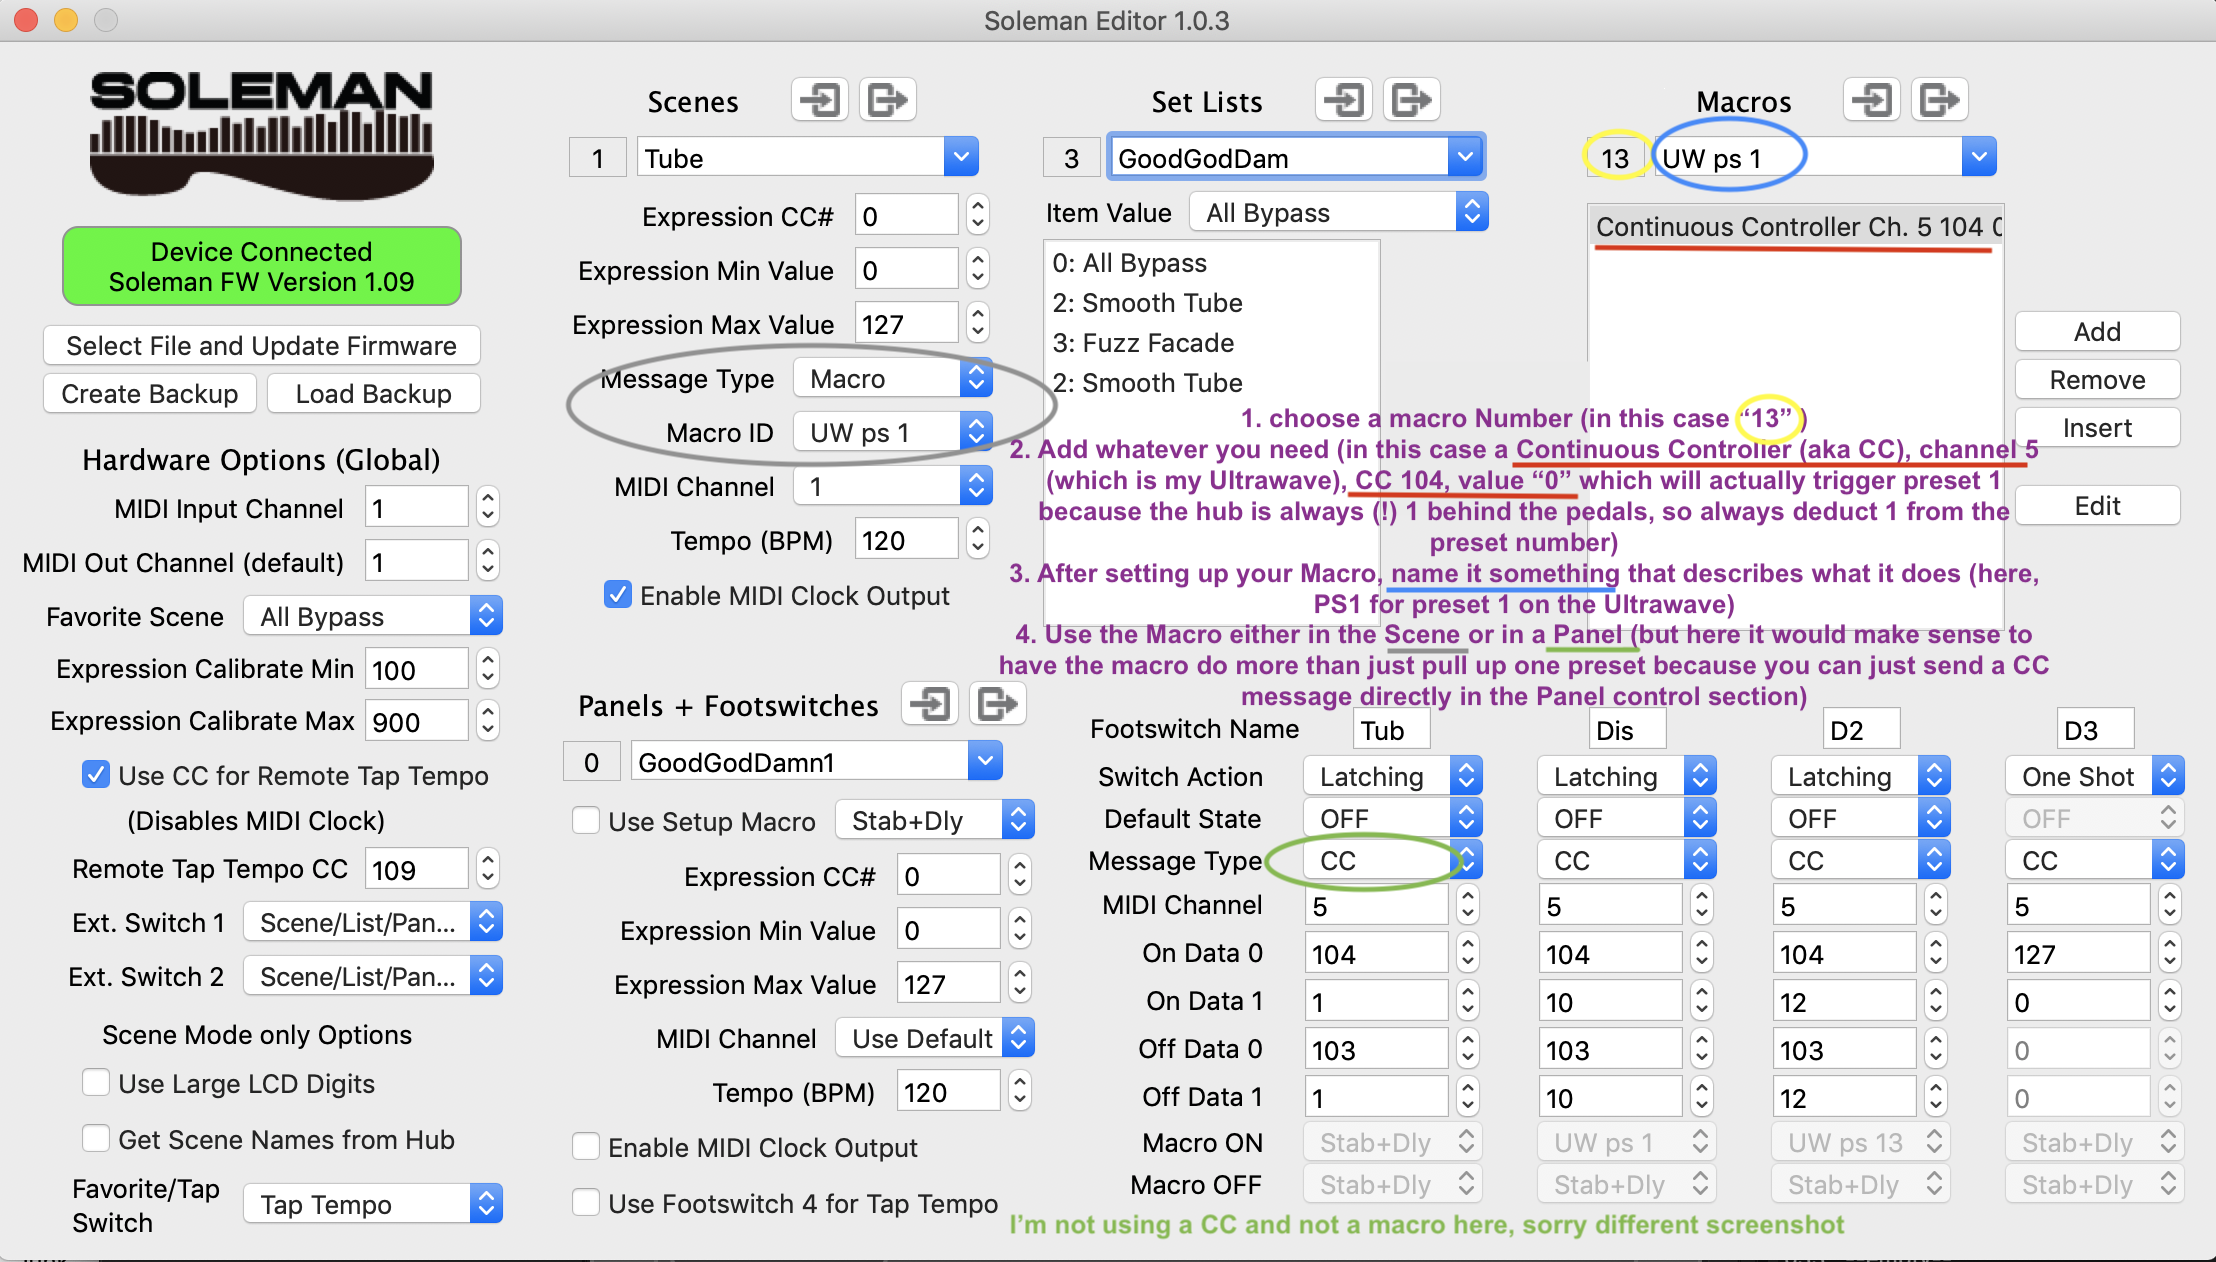Click the Expression Calibrate Max stepper

[487, 721]
